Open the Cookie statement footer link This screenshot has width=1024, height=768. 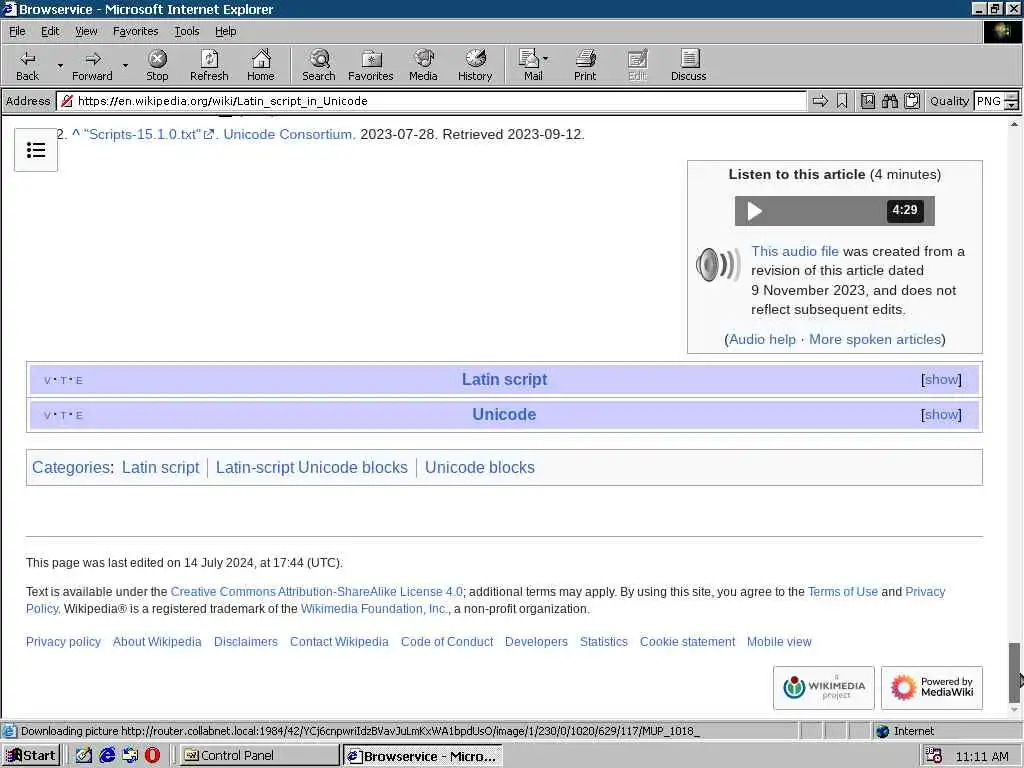pyautogui.click(x=687, y=641)
